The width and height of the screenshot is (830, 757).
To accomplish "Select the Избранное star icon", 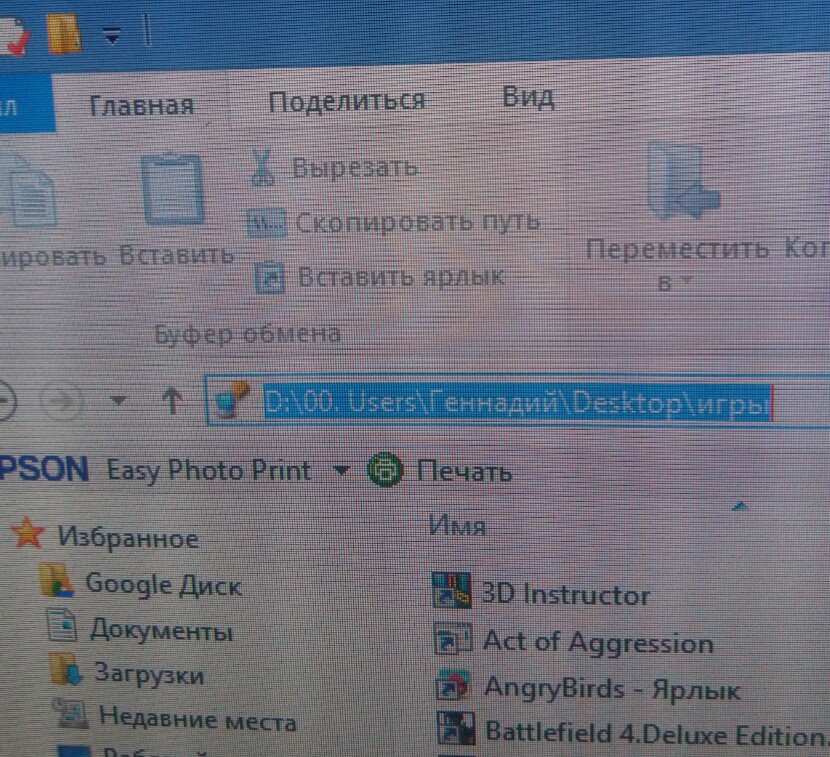I will [26, 533].
